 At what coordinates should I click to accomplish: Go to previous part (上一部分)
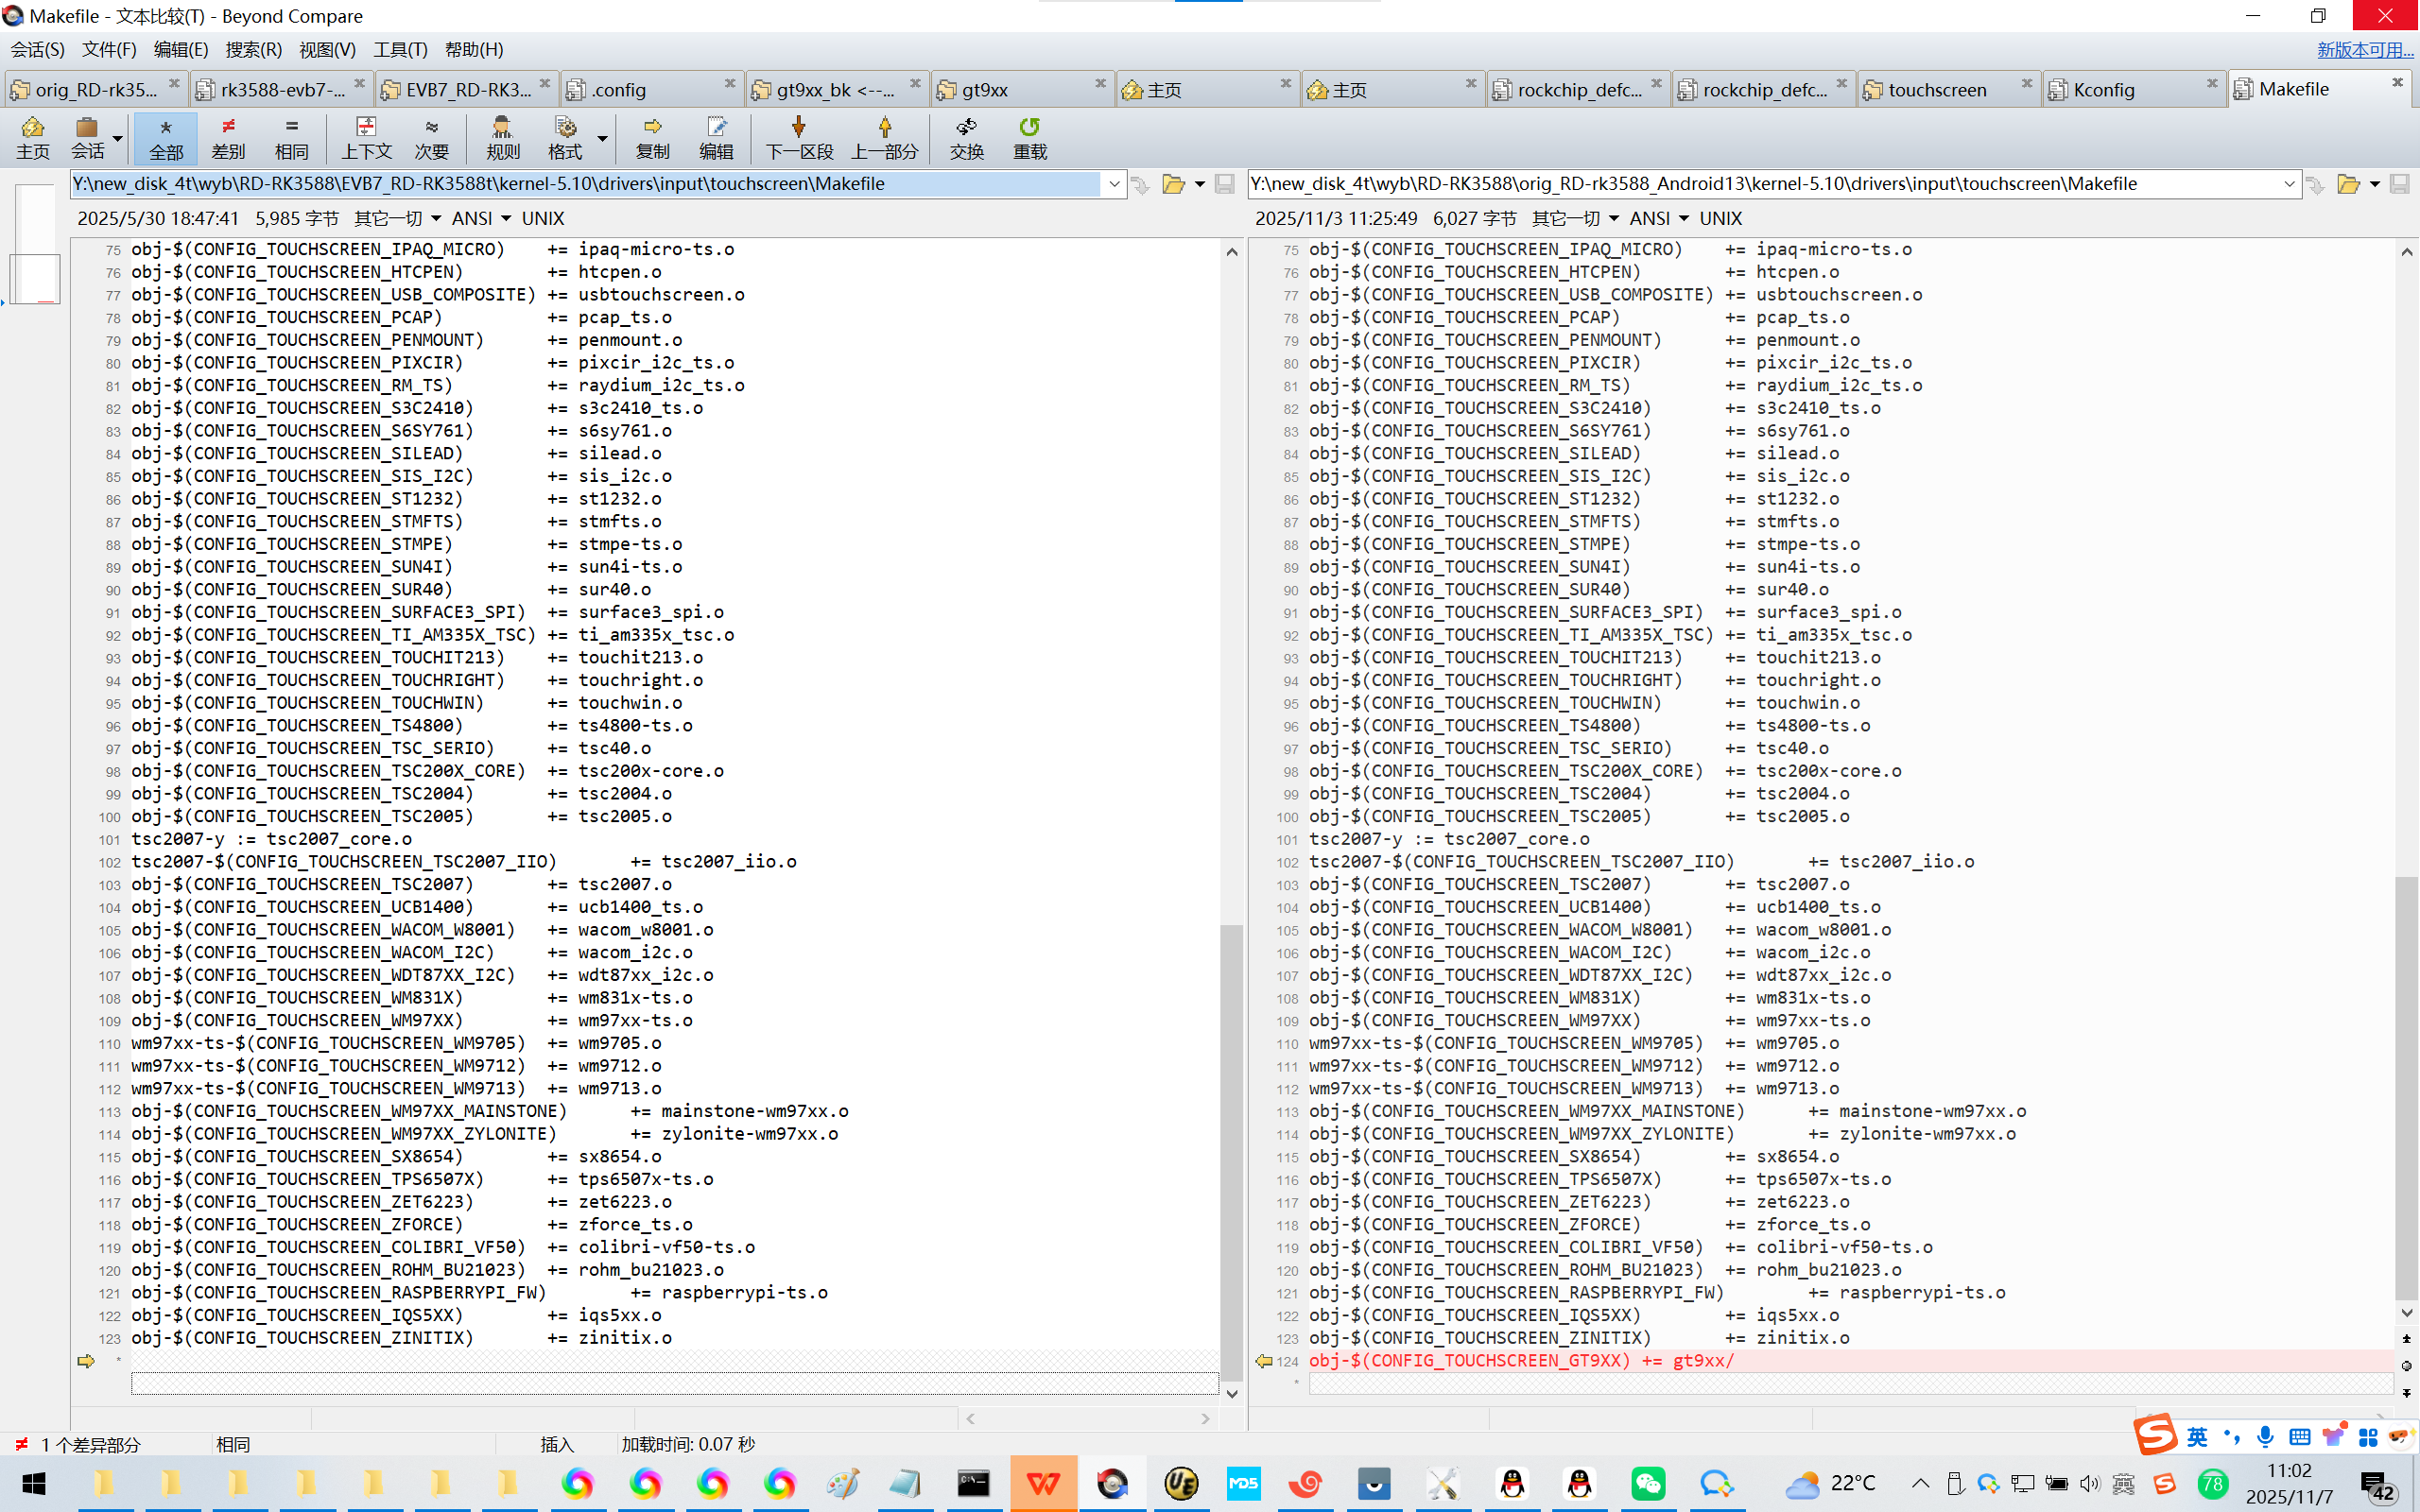point(884,137)
